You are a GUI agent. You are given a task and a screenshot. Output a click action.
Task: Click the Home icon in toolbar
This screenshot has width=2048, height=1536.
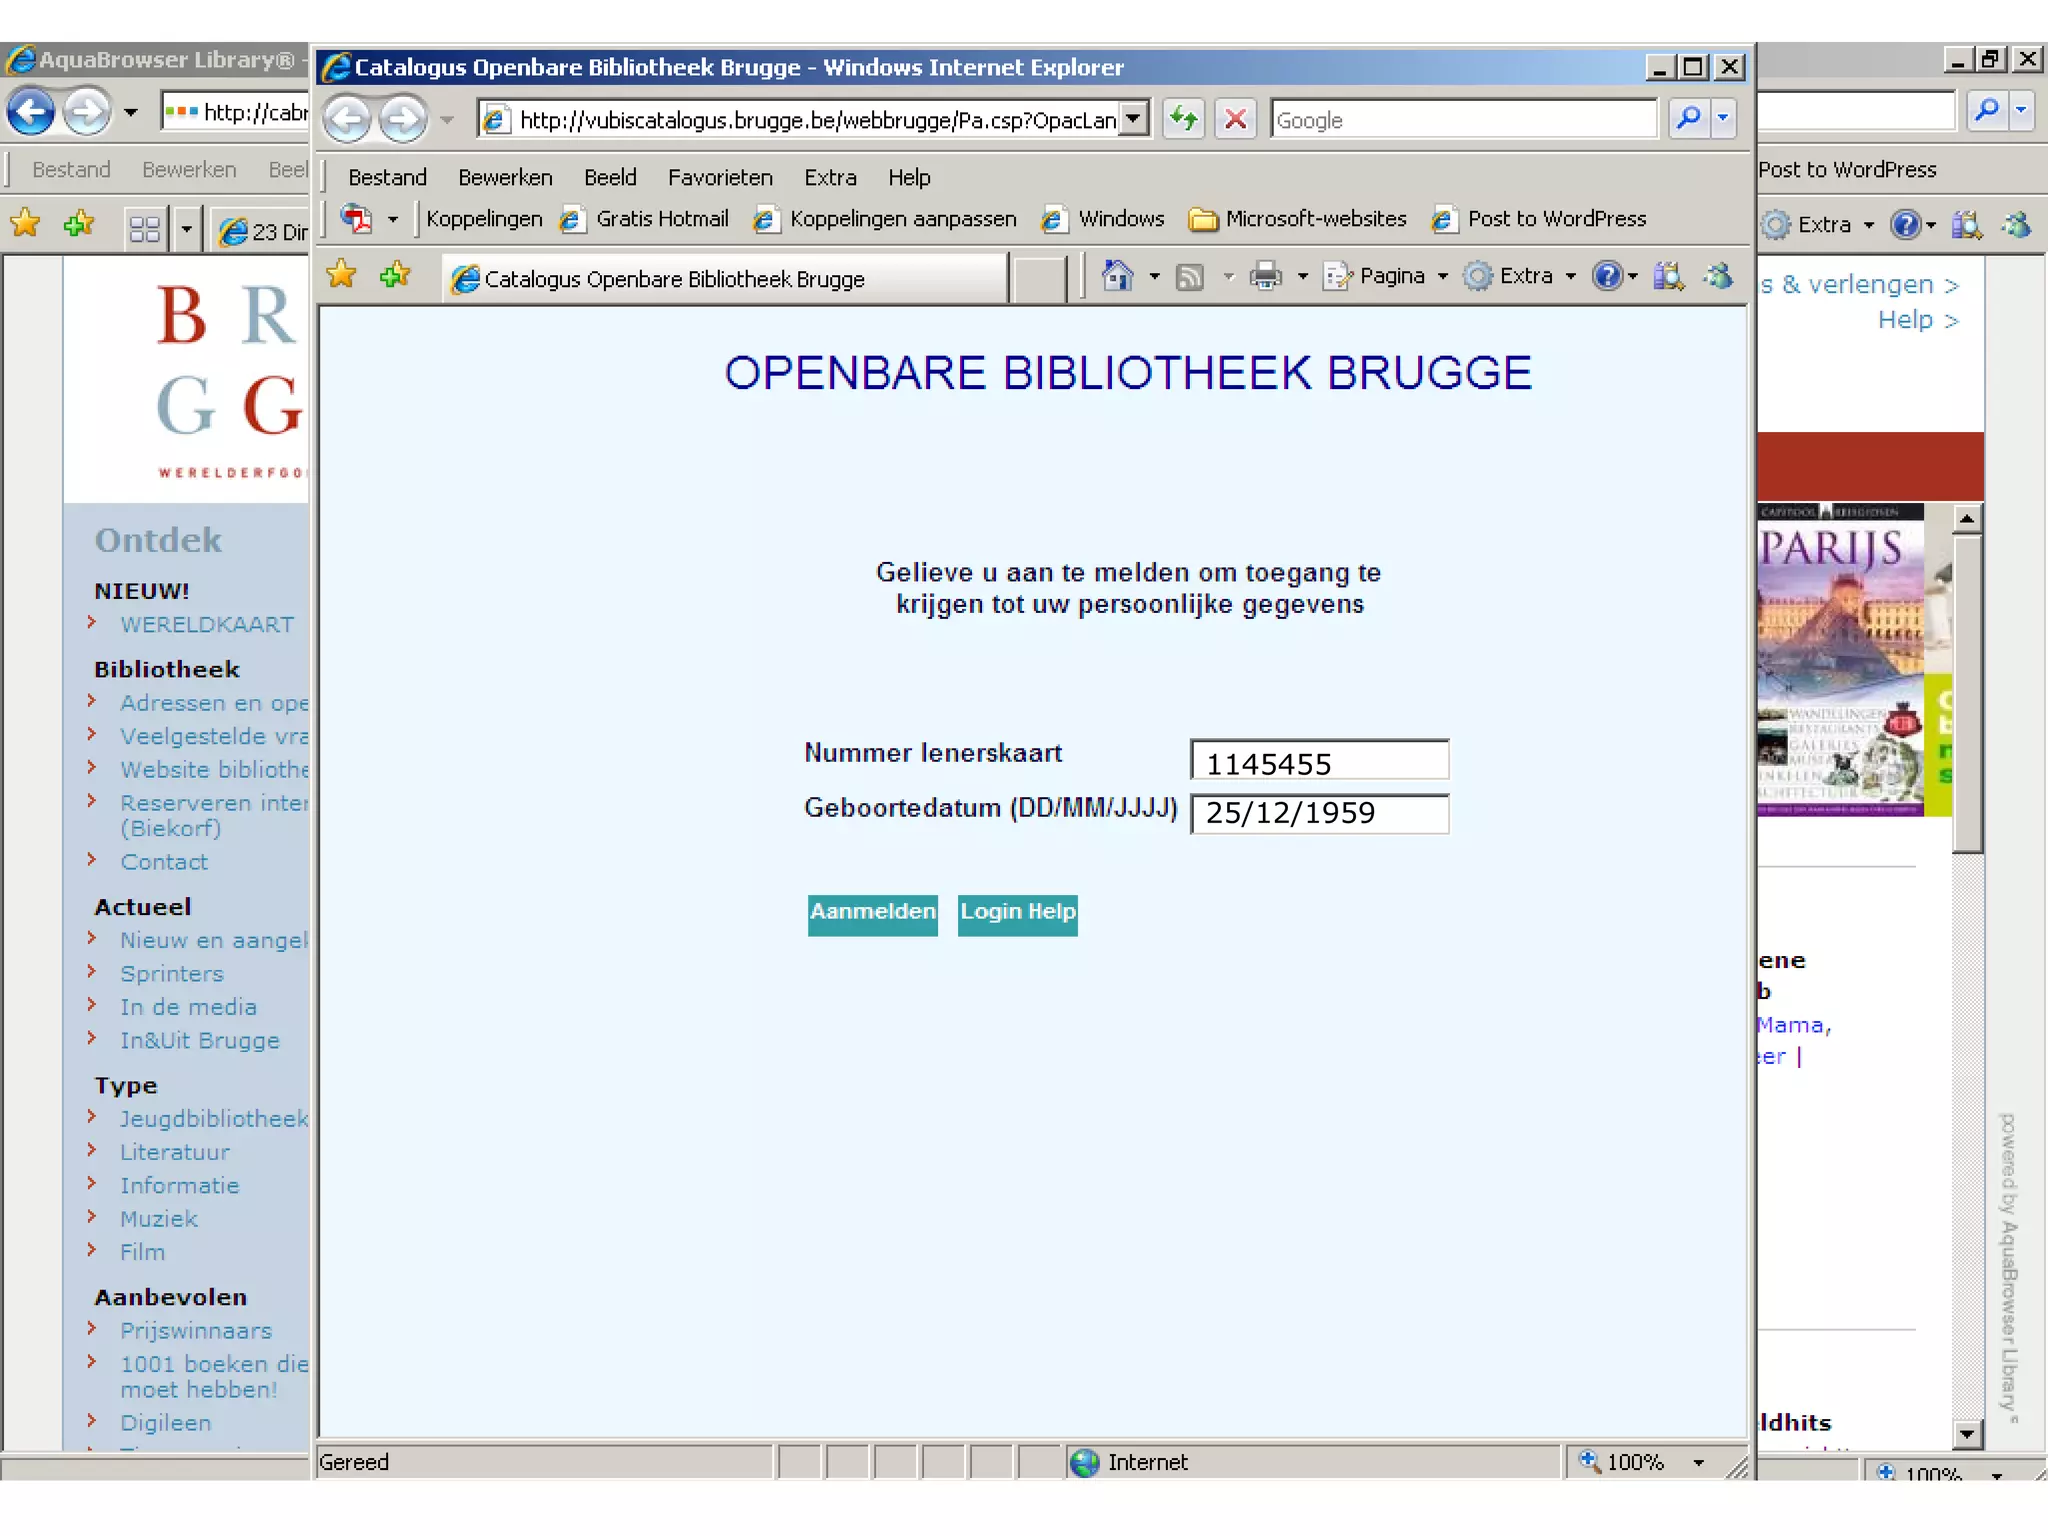(1117, 276)
